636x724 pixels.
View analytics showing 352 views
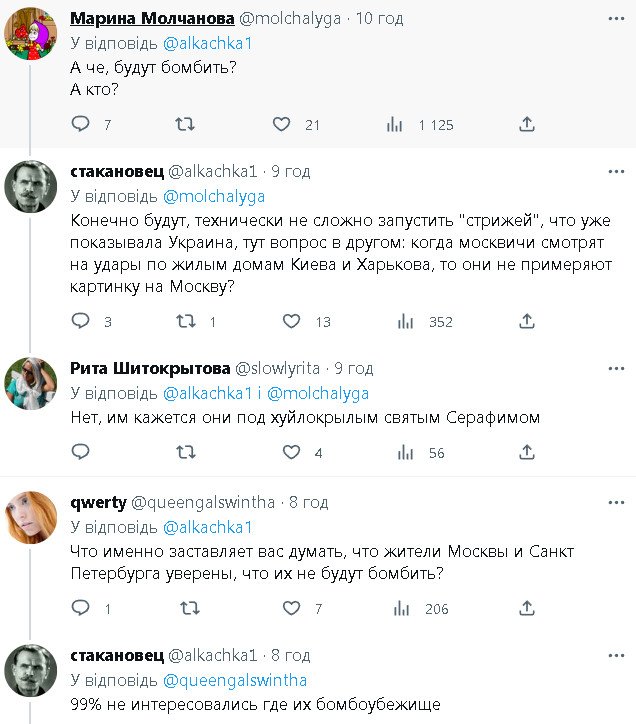tap(406, 321)
